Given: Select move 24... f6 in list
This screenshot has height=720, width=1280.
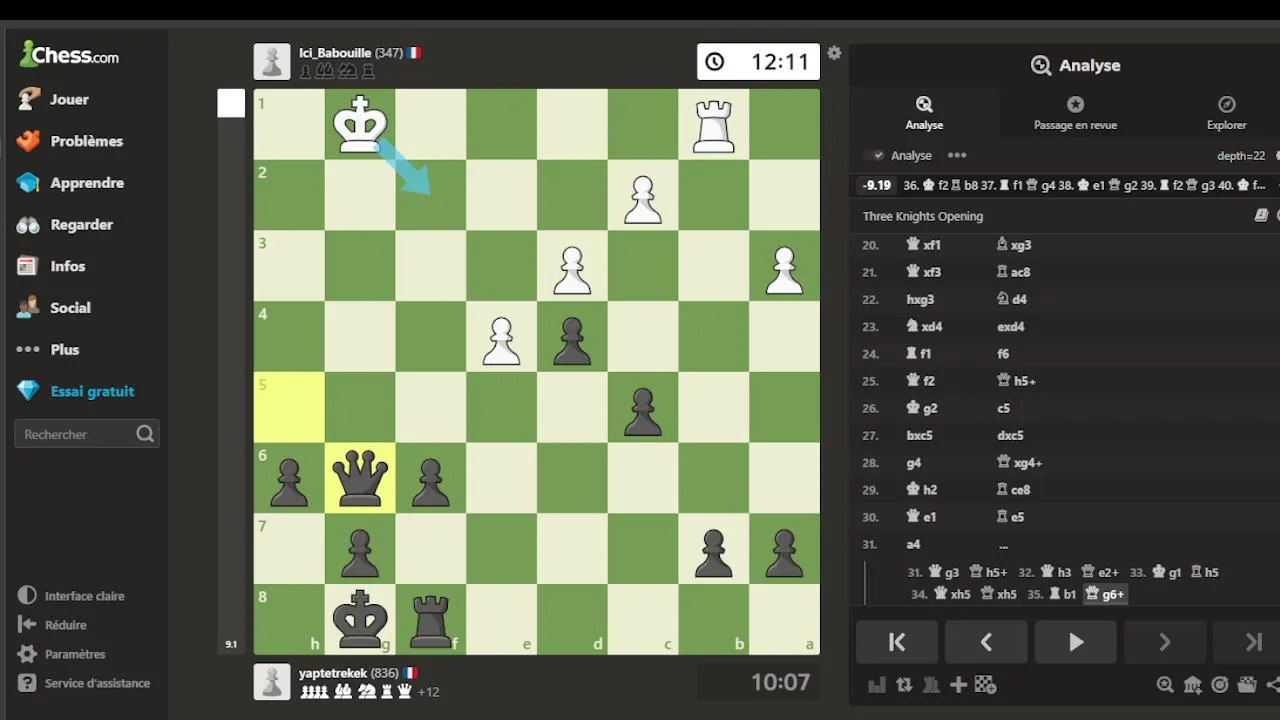Looking at the screenshot, I should point(1003,354).
